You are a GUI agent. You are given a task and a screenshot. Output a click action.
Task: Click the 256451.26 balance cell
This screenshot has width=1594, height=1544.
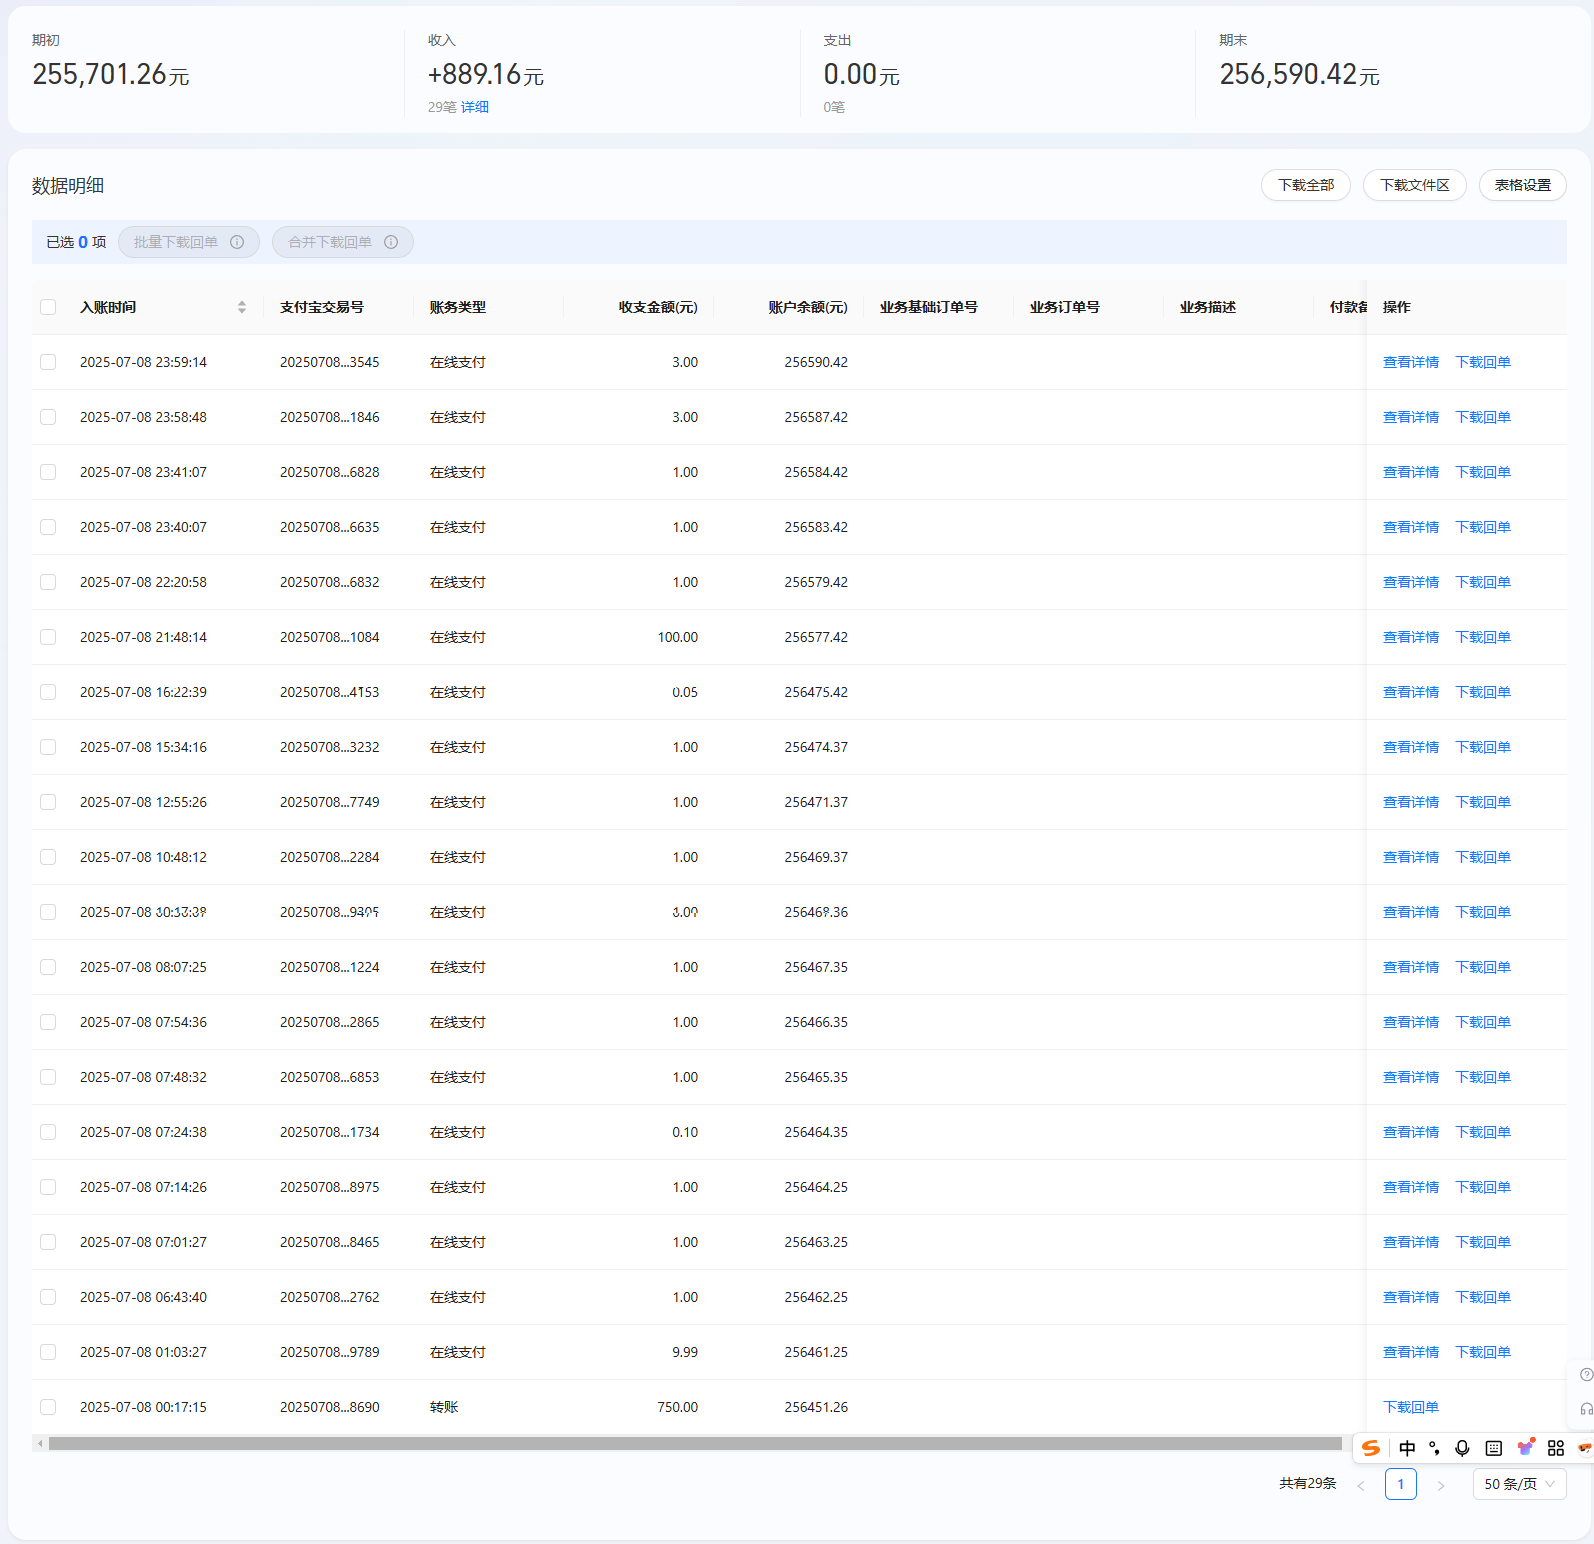816,1407
